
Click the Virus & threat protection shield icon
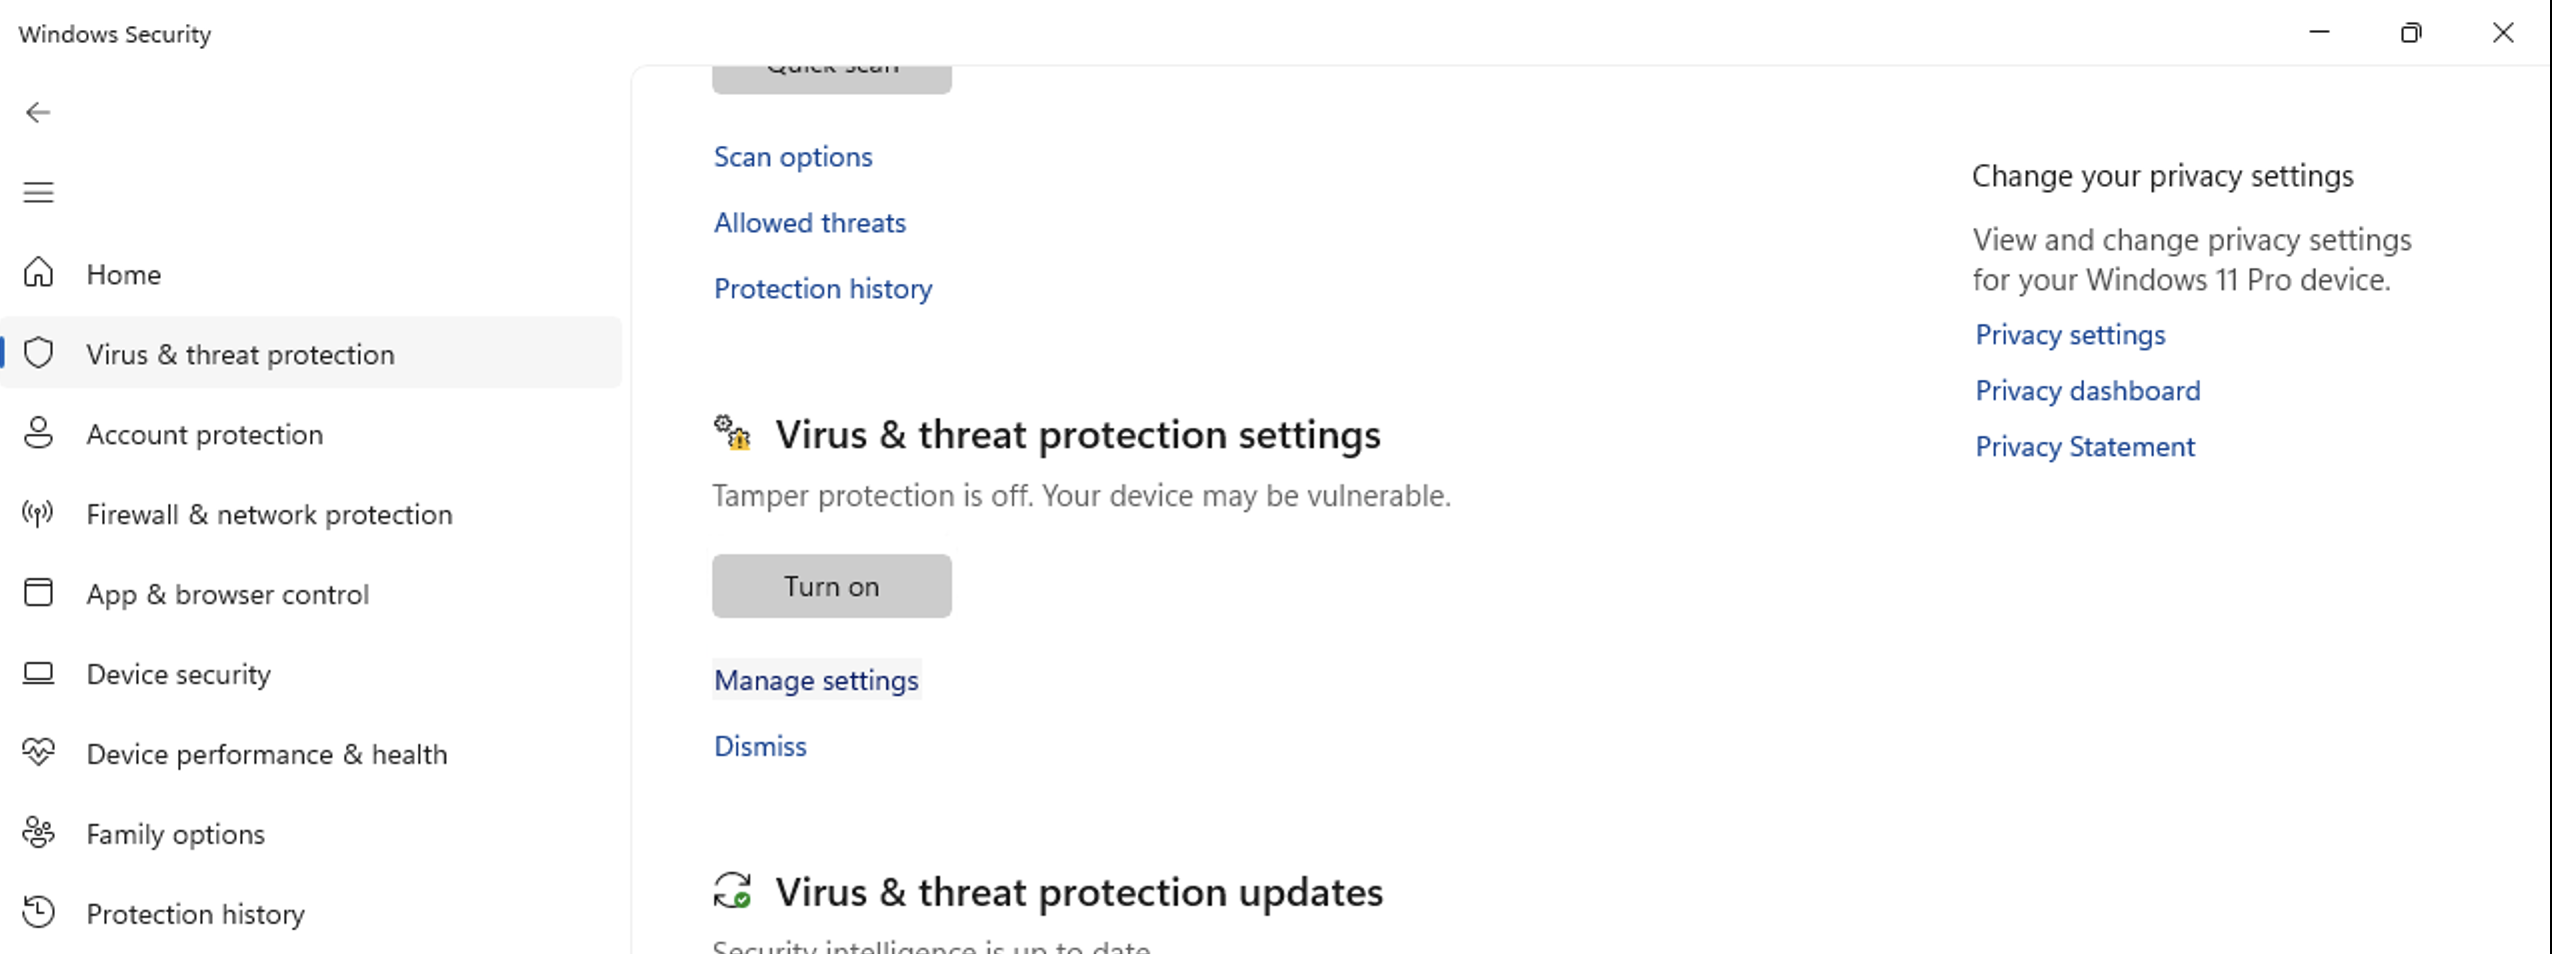(38, 353)
